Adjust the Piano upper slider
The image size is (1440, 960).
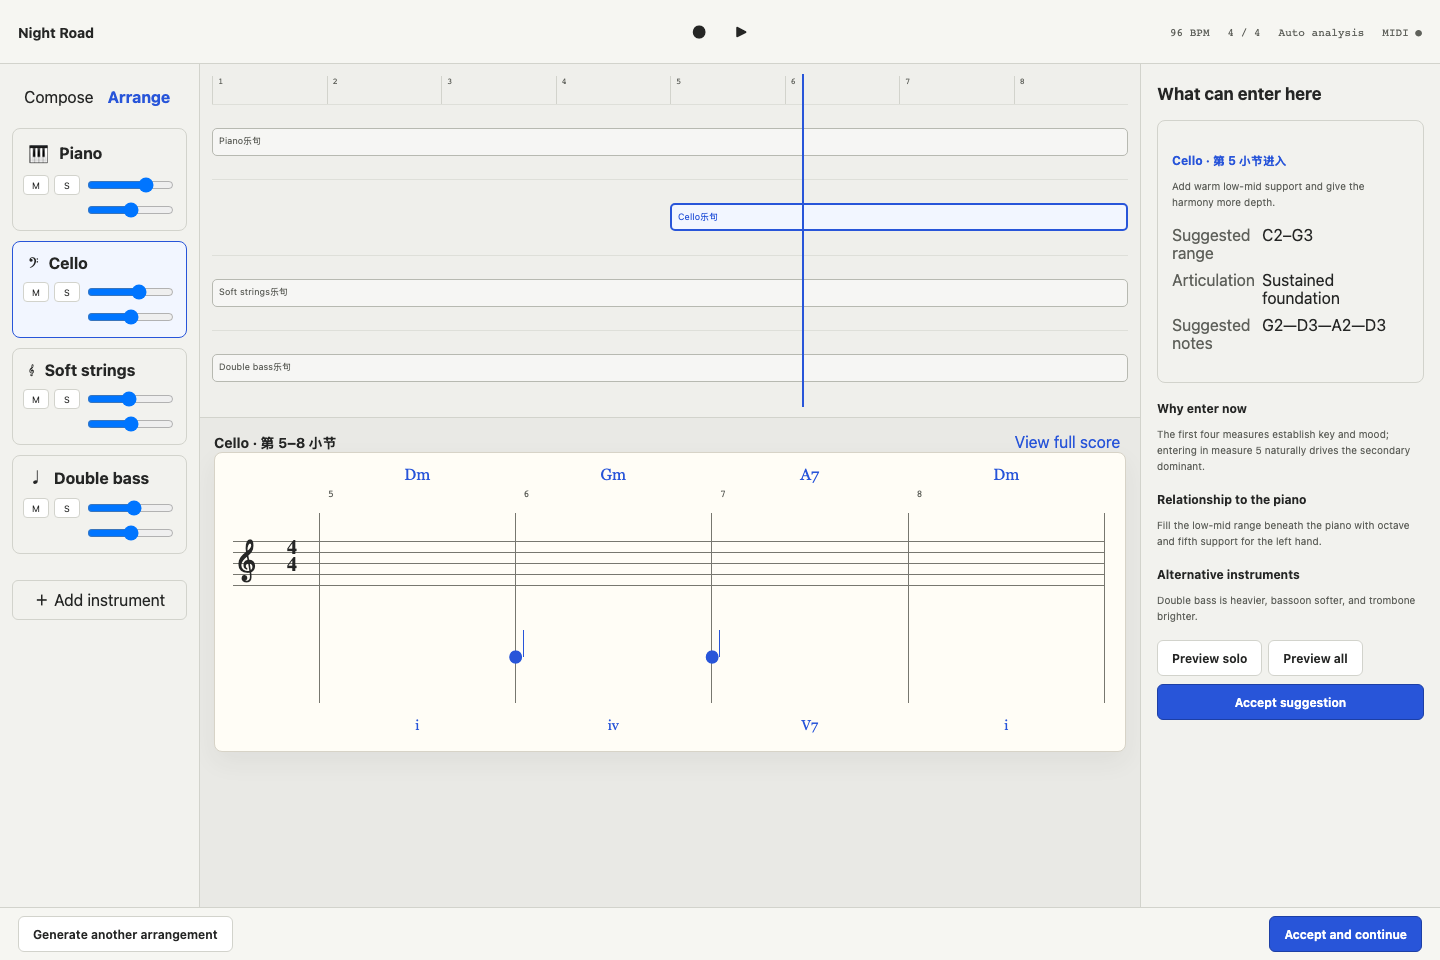(130, 185)
